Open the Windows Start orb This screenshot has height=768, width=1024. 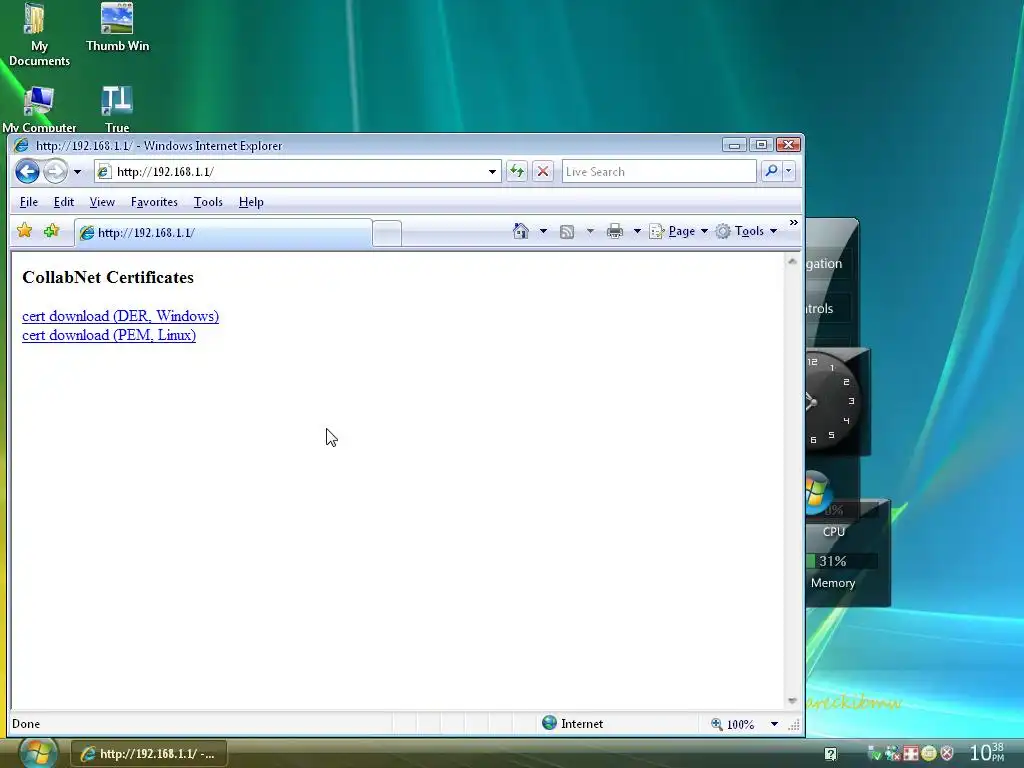pos(37,753)
